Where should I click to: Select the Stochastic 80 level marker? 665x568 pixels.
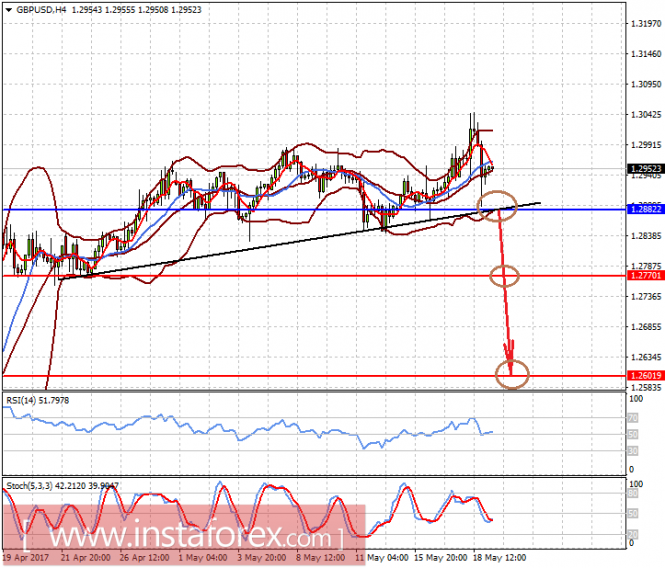(x=633, y=493)
